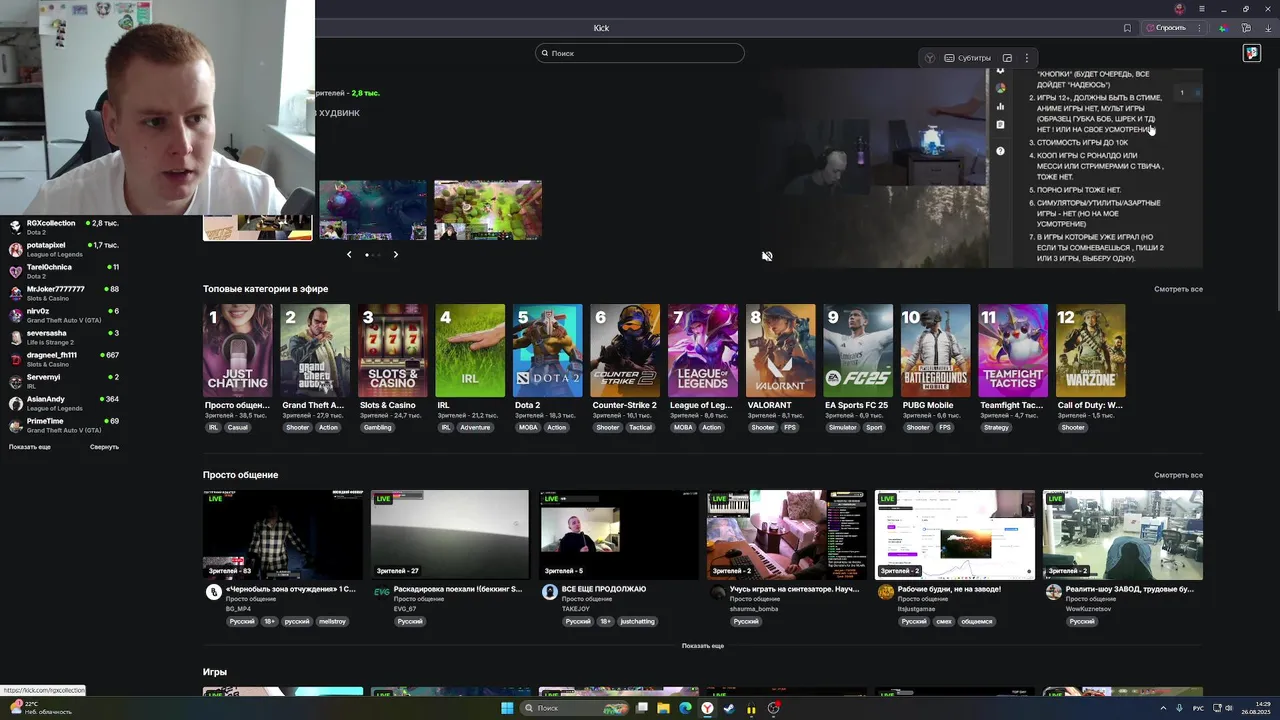Open the Counter-Strike 2 category card
Screen dimensions: 1280x720
pyautogui.click(x=625, y=351)
